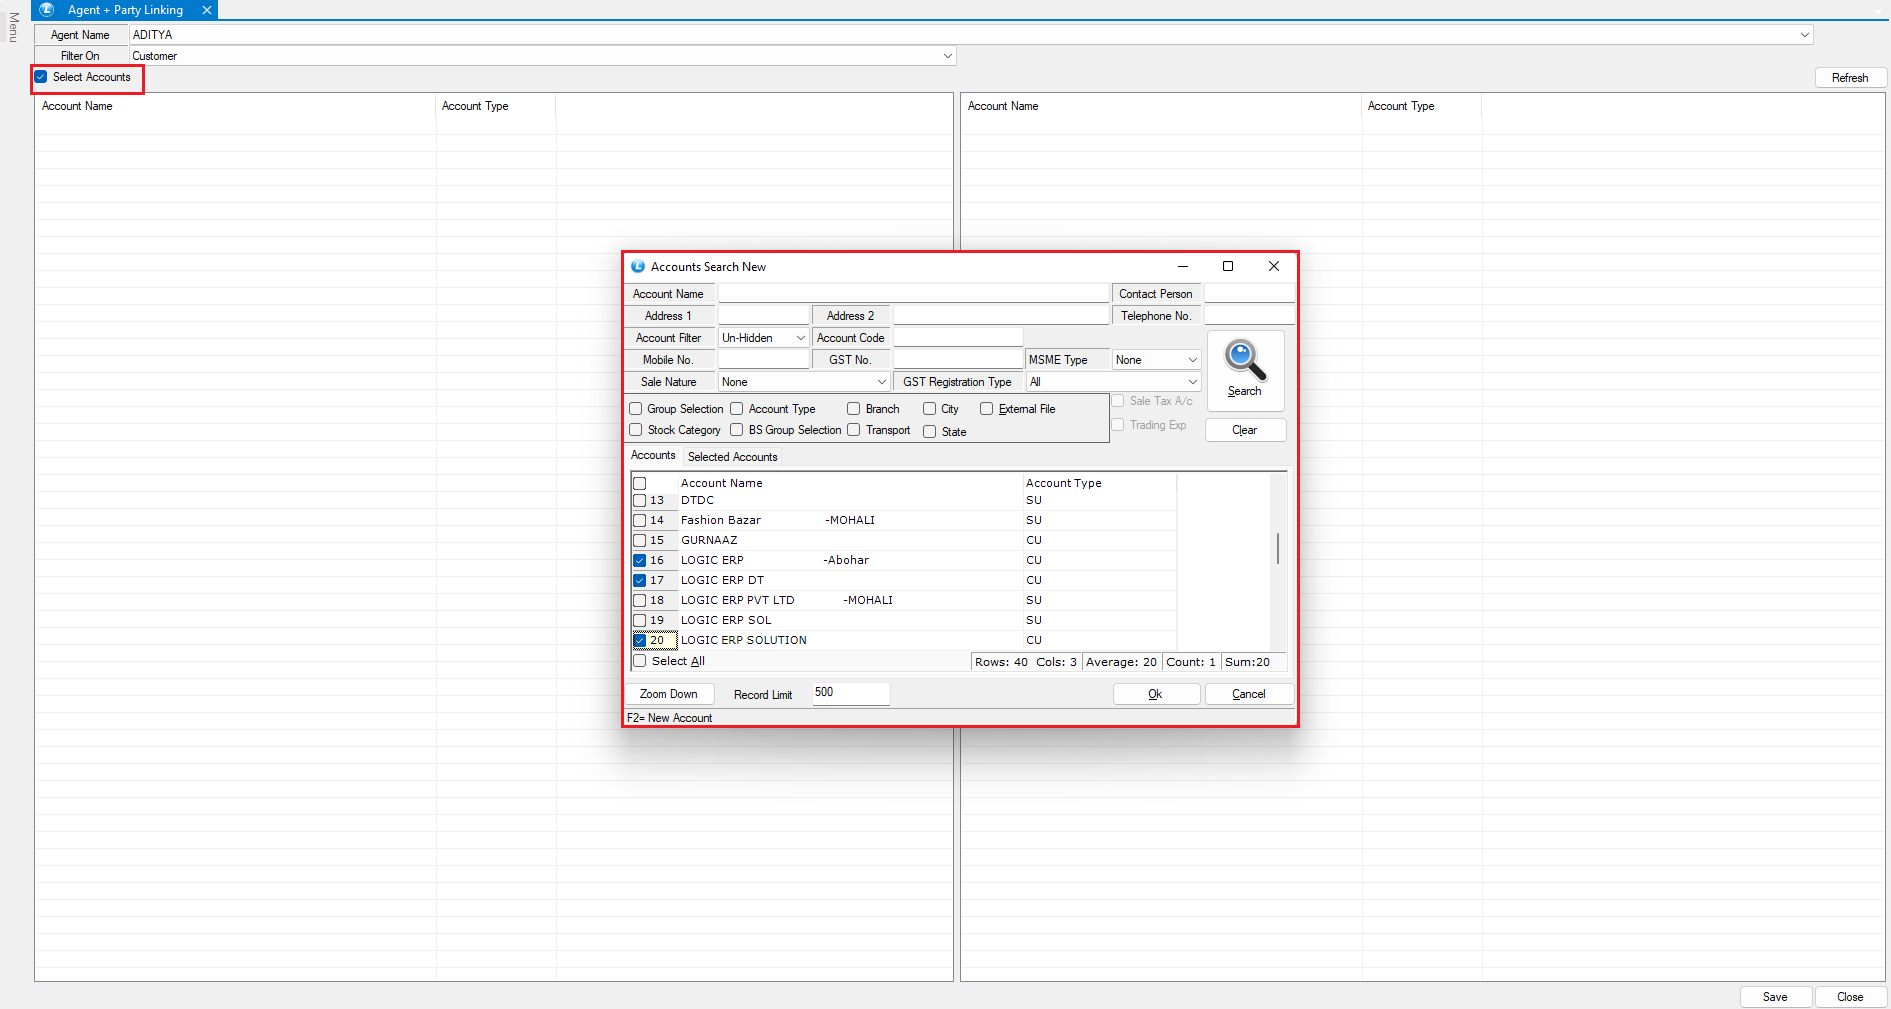Open the Filter On Customer dropdown
The width and height of the screenshot is (1891, 1009).
click(x=947, y=56)
